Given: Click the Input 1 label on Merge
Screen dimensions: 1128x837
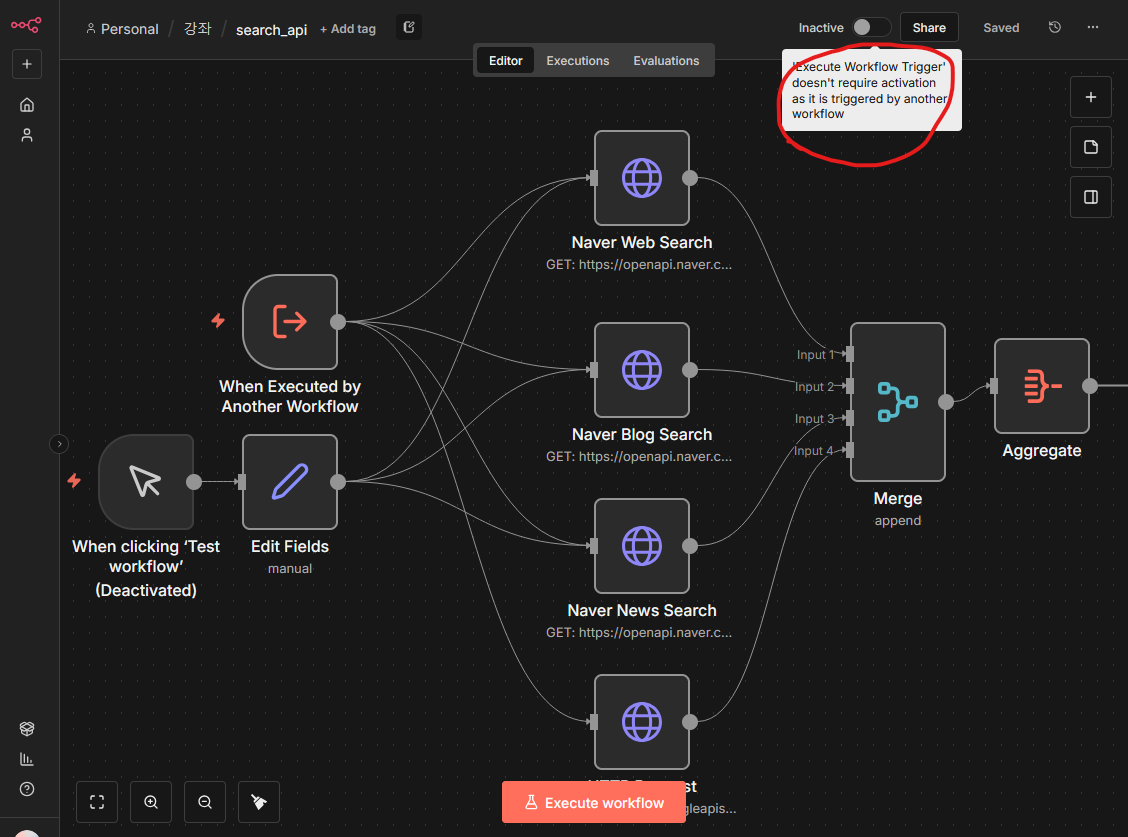Looking at the screenshot, I should (x=815, y=355).
